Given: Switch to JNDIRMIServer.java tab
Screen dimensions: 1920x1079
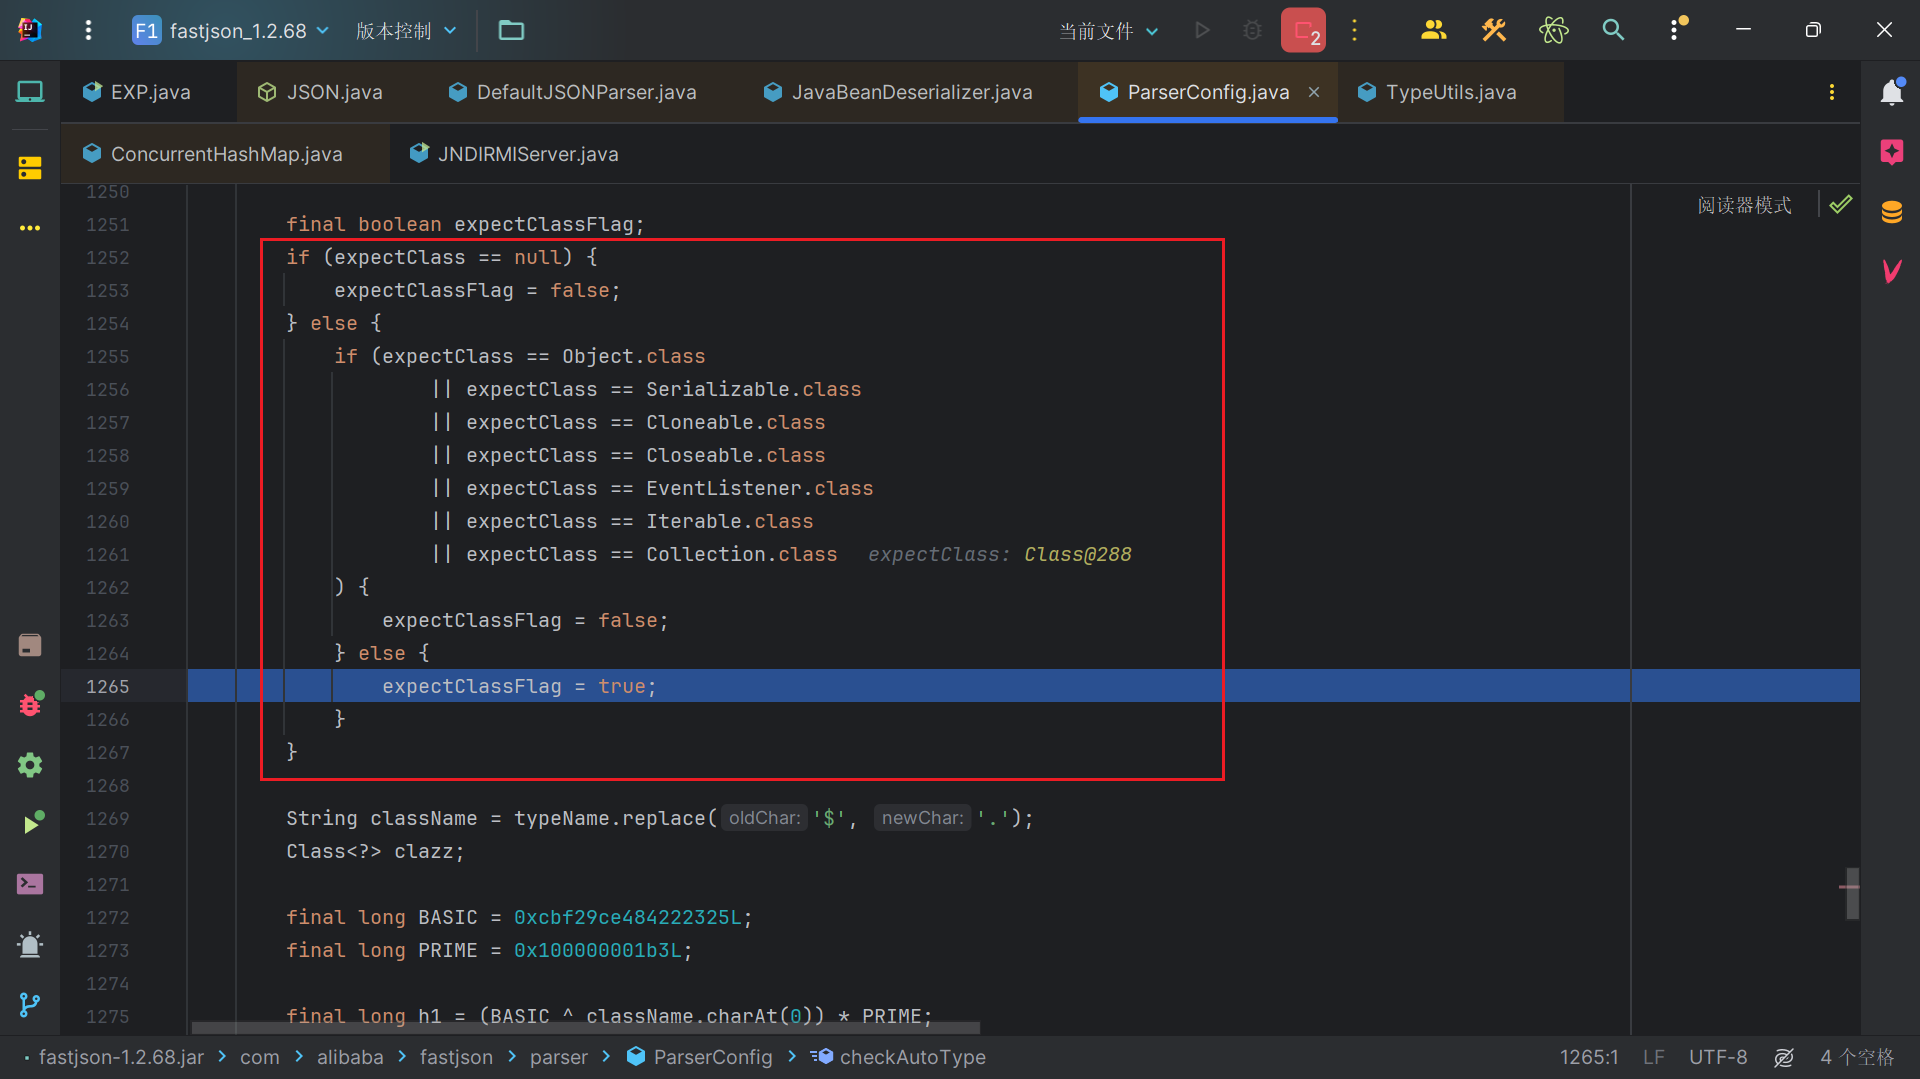Looking at the screenshot, I should 515,154.
